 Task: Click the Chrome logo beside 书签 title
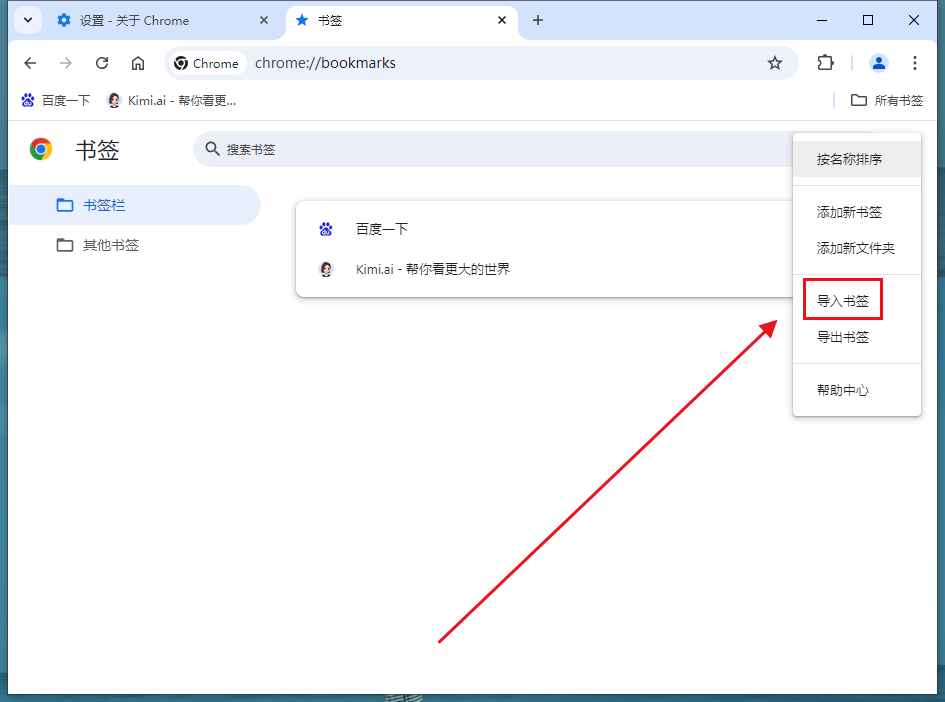tap(41, 149)
